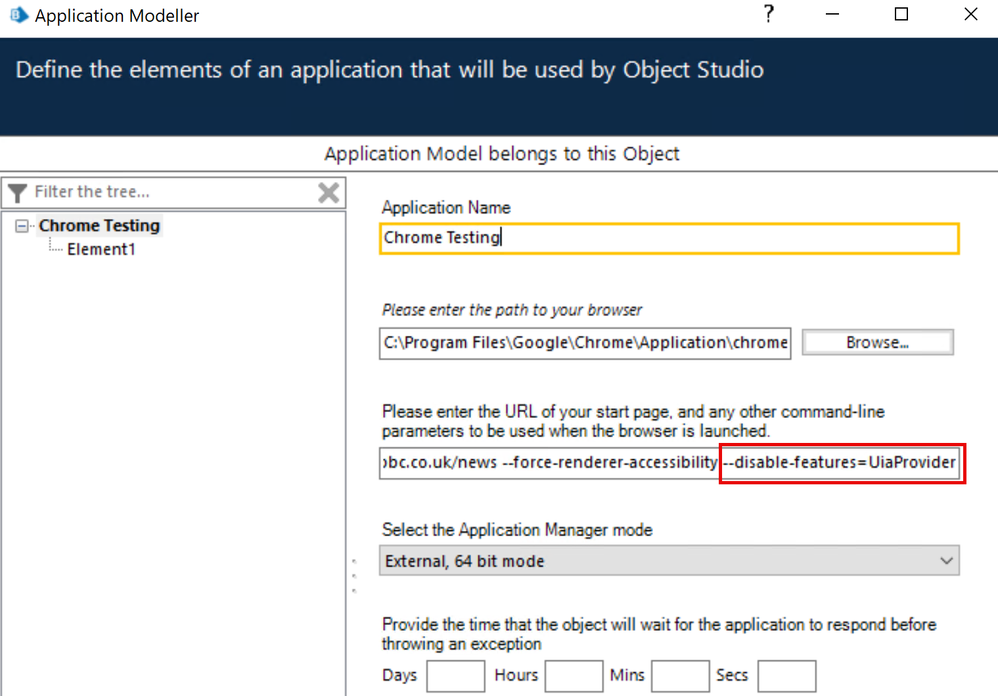Viewport: 998px width, 696px height.
Task: Collapse the Chrome Testing tree node
Action: pos(22,226)
